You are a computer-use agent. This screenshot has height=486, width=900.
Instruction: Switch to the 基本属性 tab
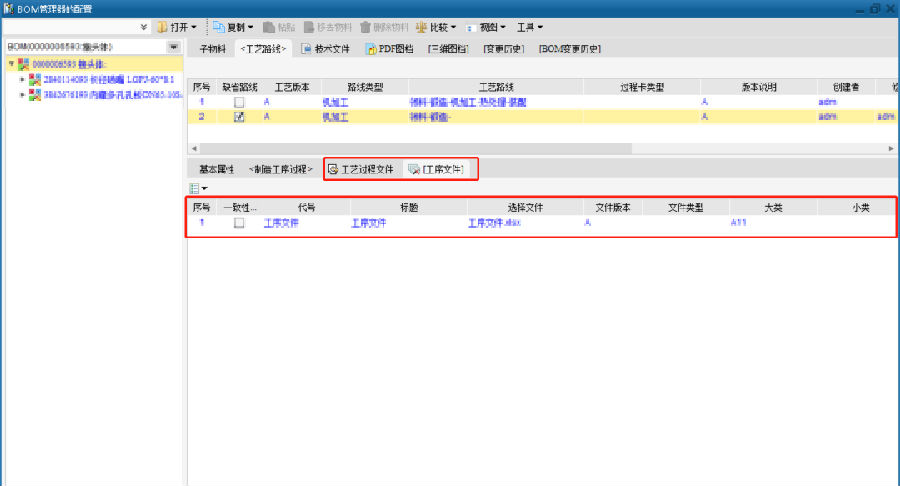216,169
